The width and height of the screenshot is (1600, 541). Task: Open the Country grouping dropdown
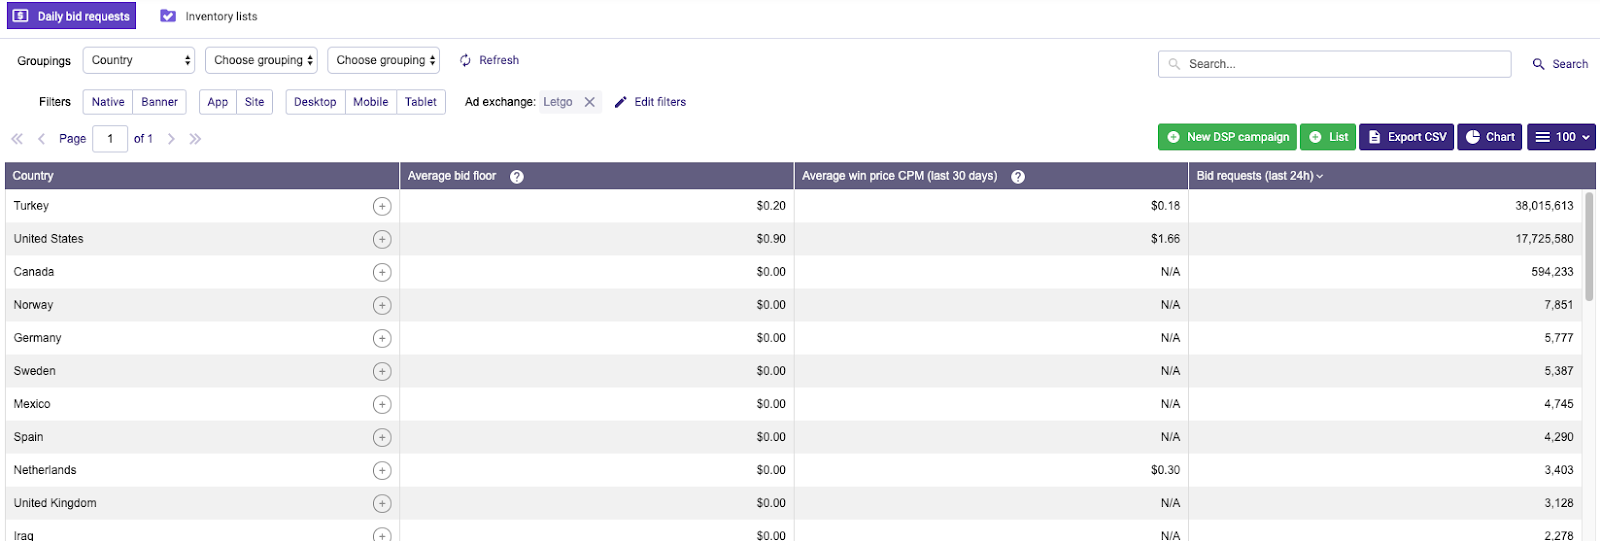[x=139, y=60]
